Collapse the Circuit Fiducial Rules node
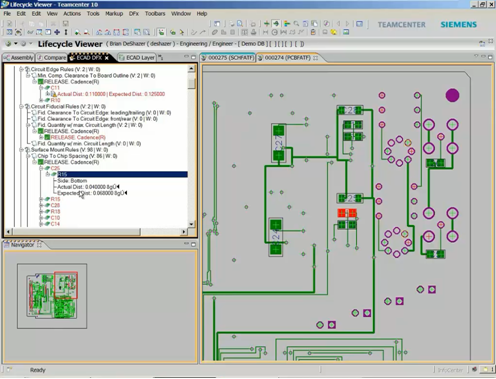This screenshot has width=496, height=379. [x=21, y=106]
